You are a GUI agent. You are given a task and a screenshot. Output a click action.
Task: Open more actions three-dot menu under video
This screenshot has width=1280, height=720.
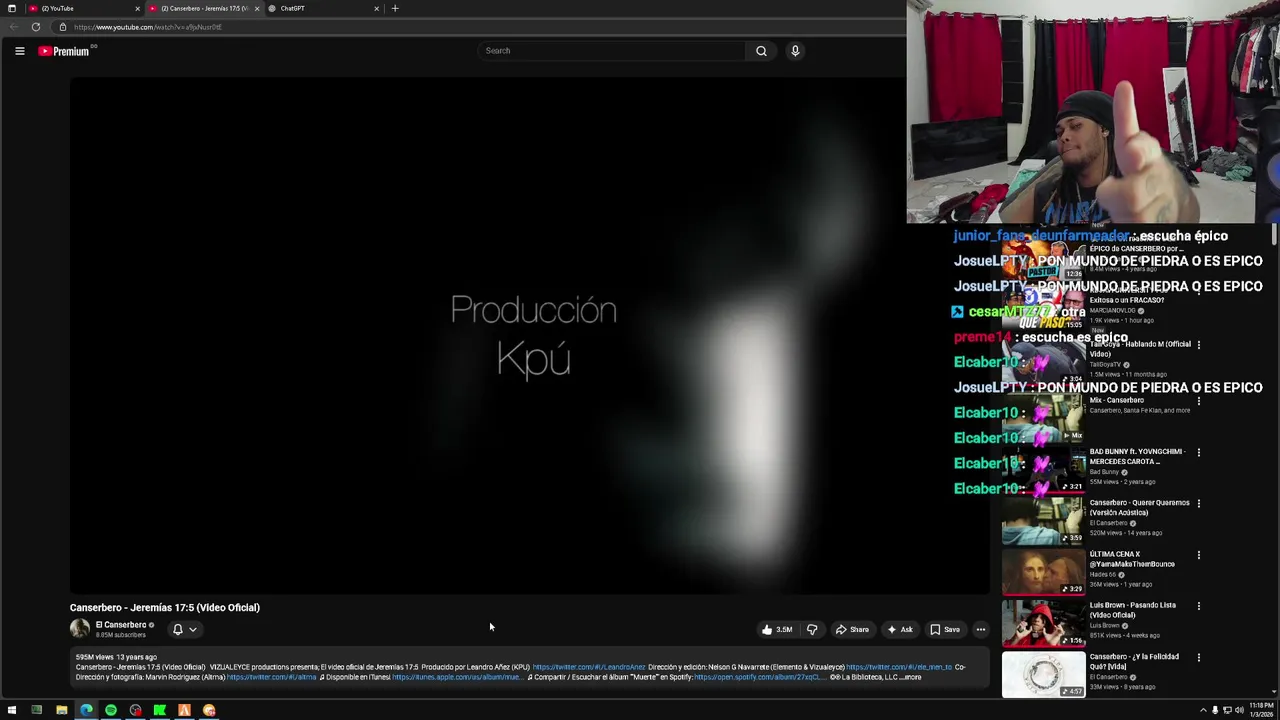pos(981,630)
